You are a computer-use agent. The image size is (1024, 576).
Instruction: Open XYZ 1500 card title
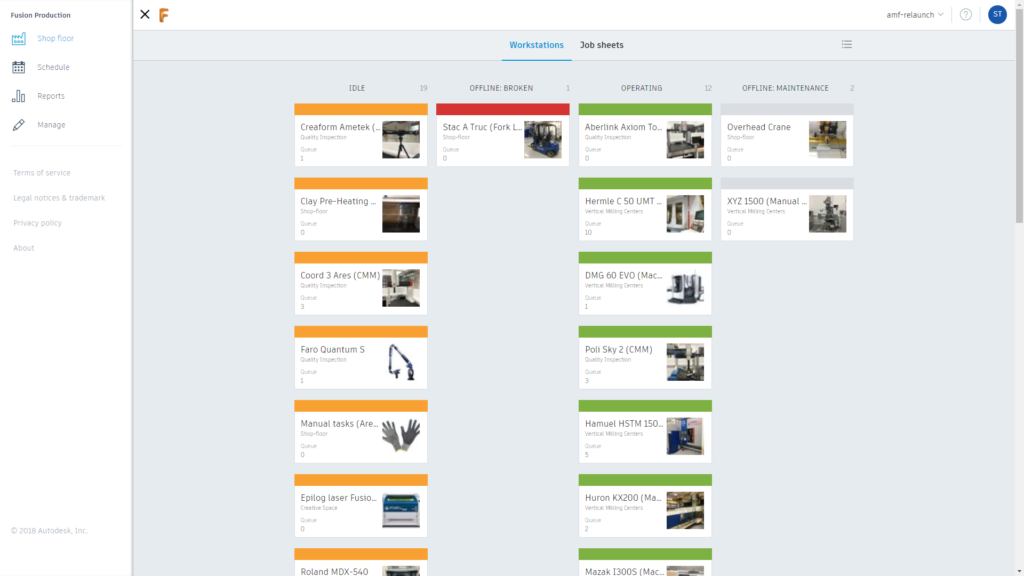767,201
